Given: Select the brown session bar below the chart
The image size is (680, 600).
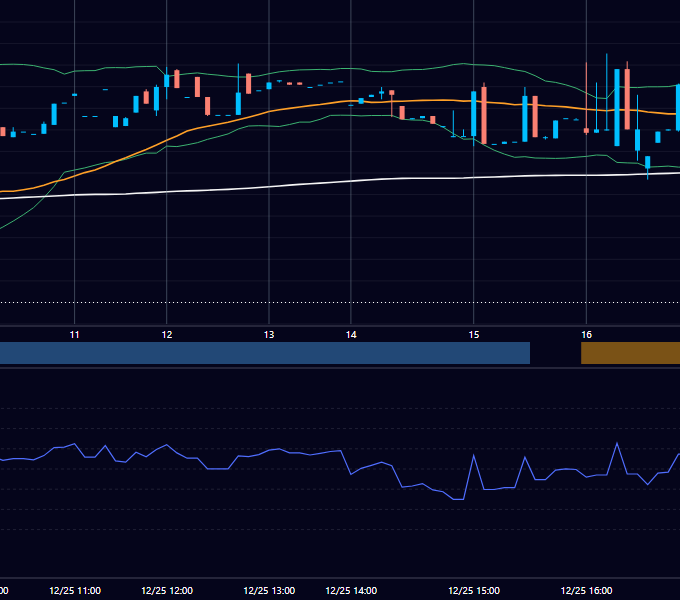Looking at the screenshot, I should pyautogui.click(x=631, y=353).
